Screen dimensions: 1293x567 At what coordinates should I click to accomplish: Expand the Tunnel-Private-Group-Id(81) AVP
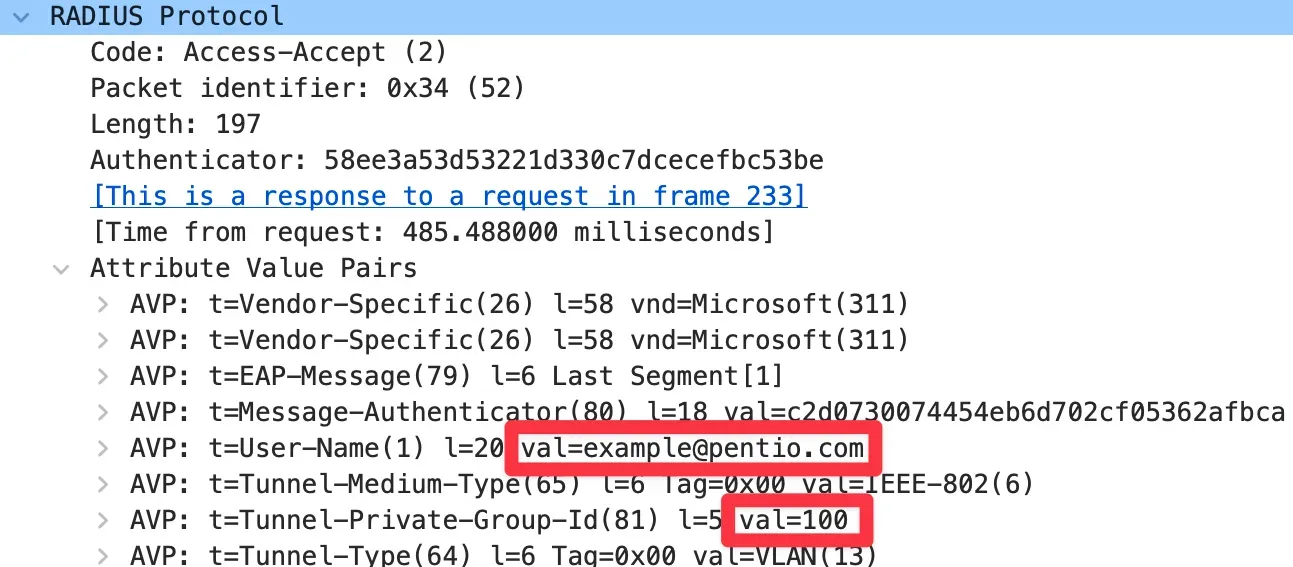point(102,521)
